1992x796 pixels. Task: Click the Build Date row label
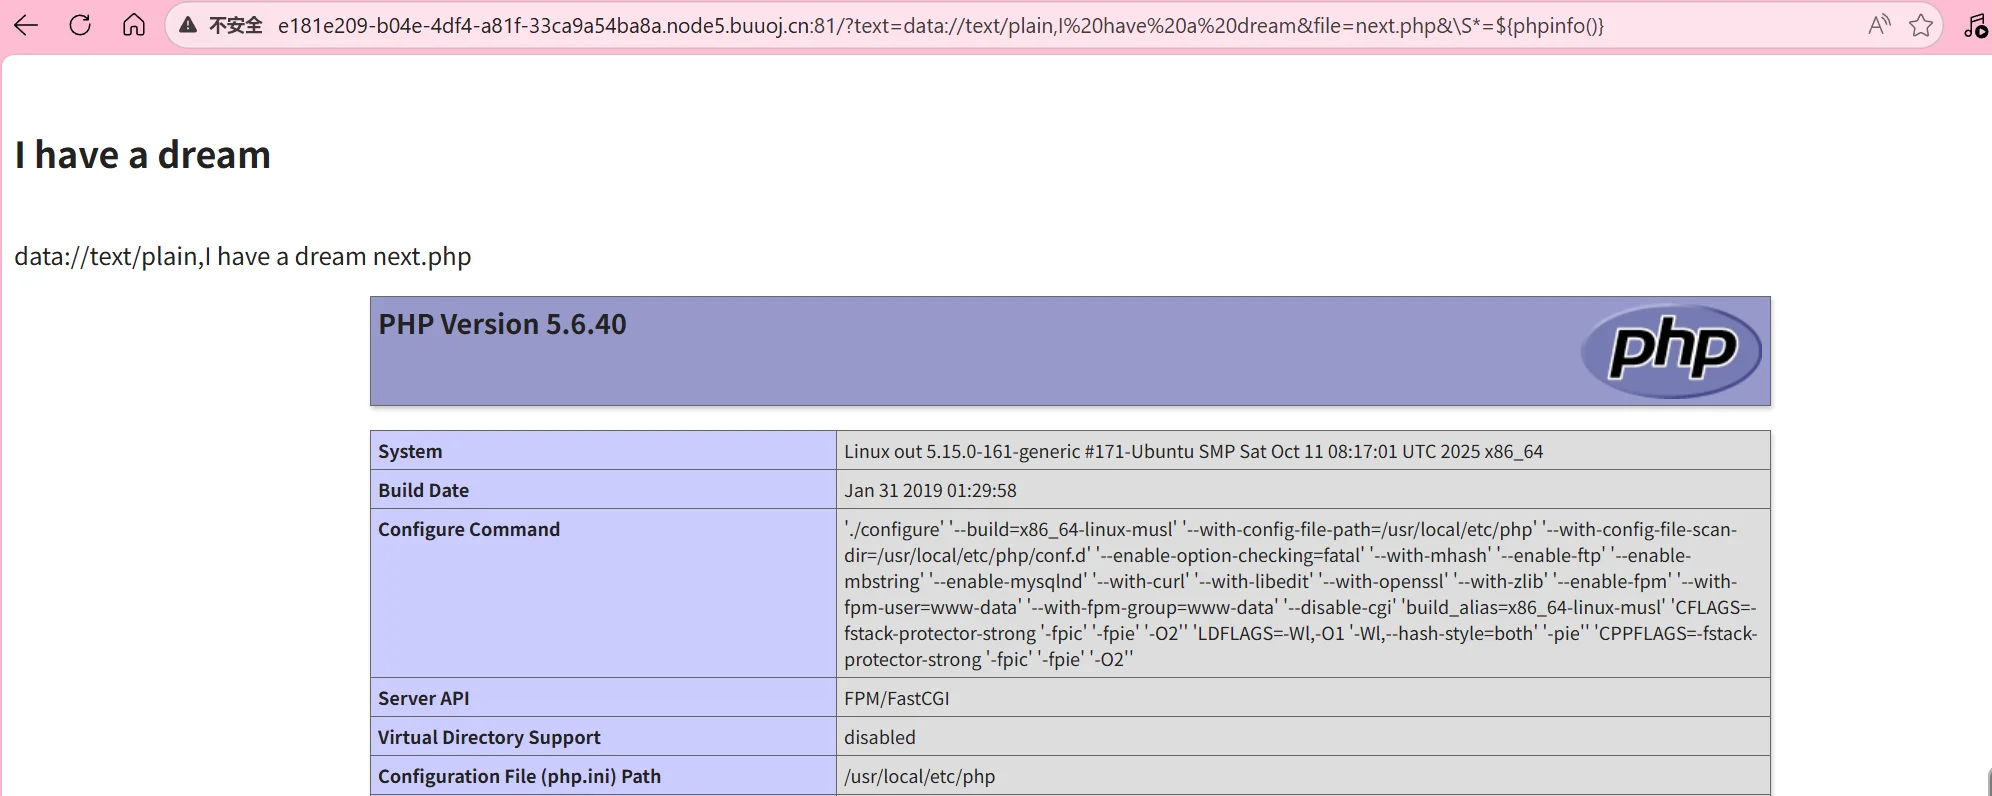(423, 490)
